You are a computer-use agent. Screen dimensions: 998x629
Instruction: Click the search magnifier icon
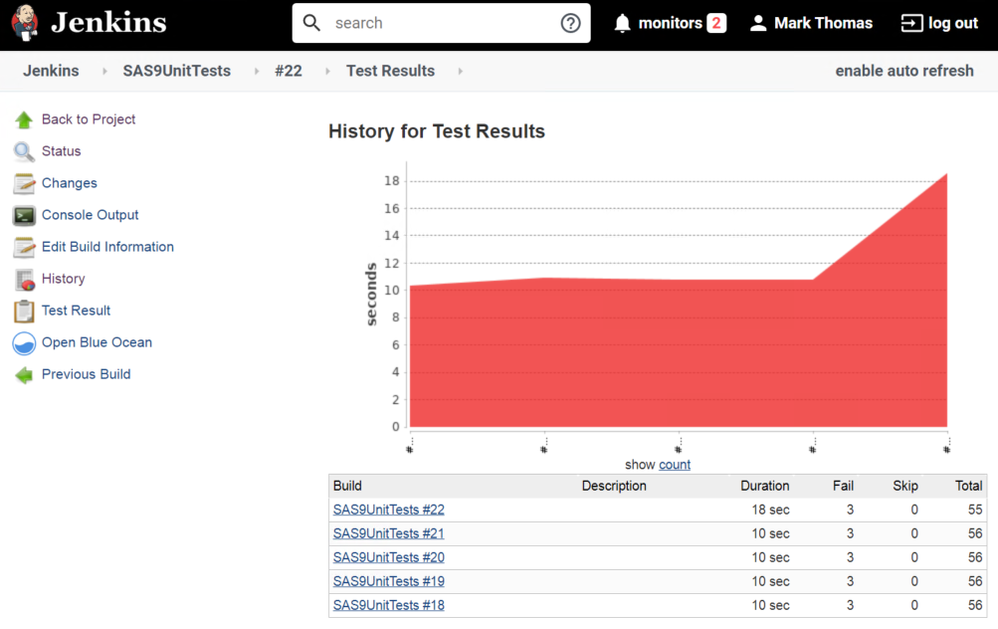(311, 23)
